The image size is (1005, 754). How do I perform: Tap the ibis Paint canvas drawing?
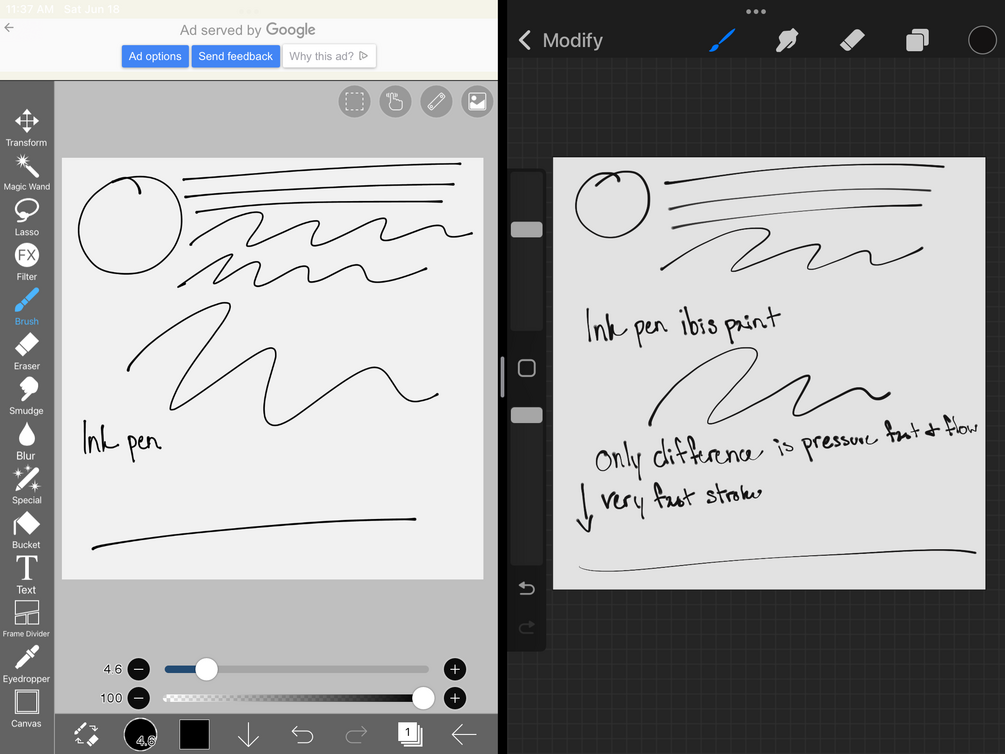[272, 369]
